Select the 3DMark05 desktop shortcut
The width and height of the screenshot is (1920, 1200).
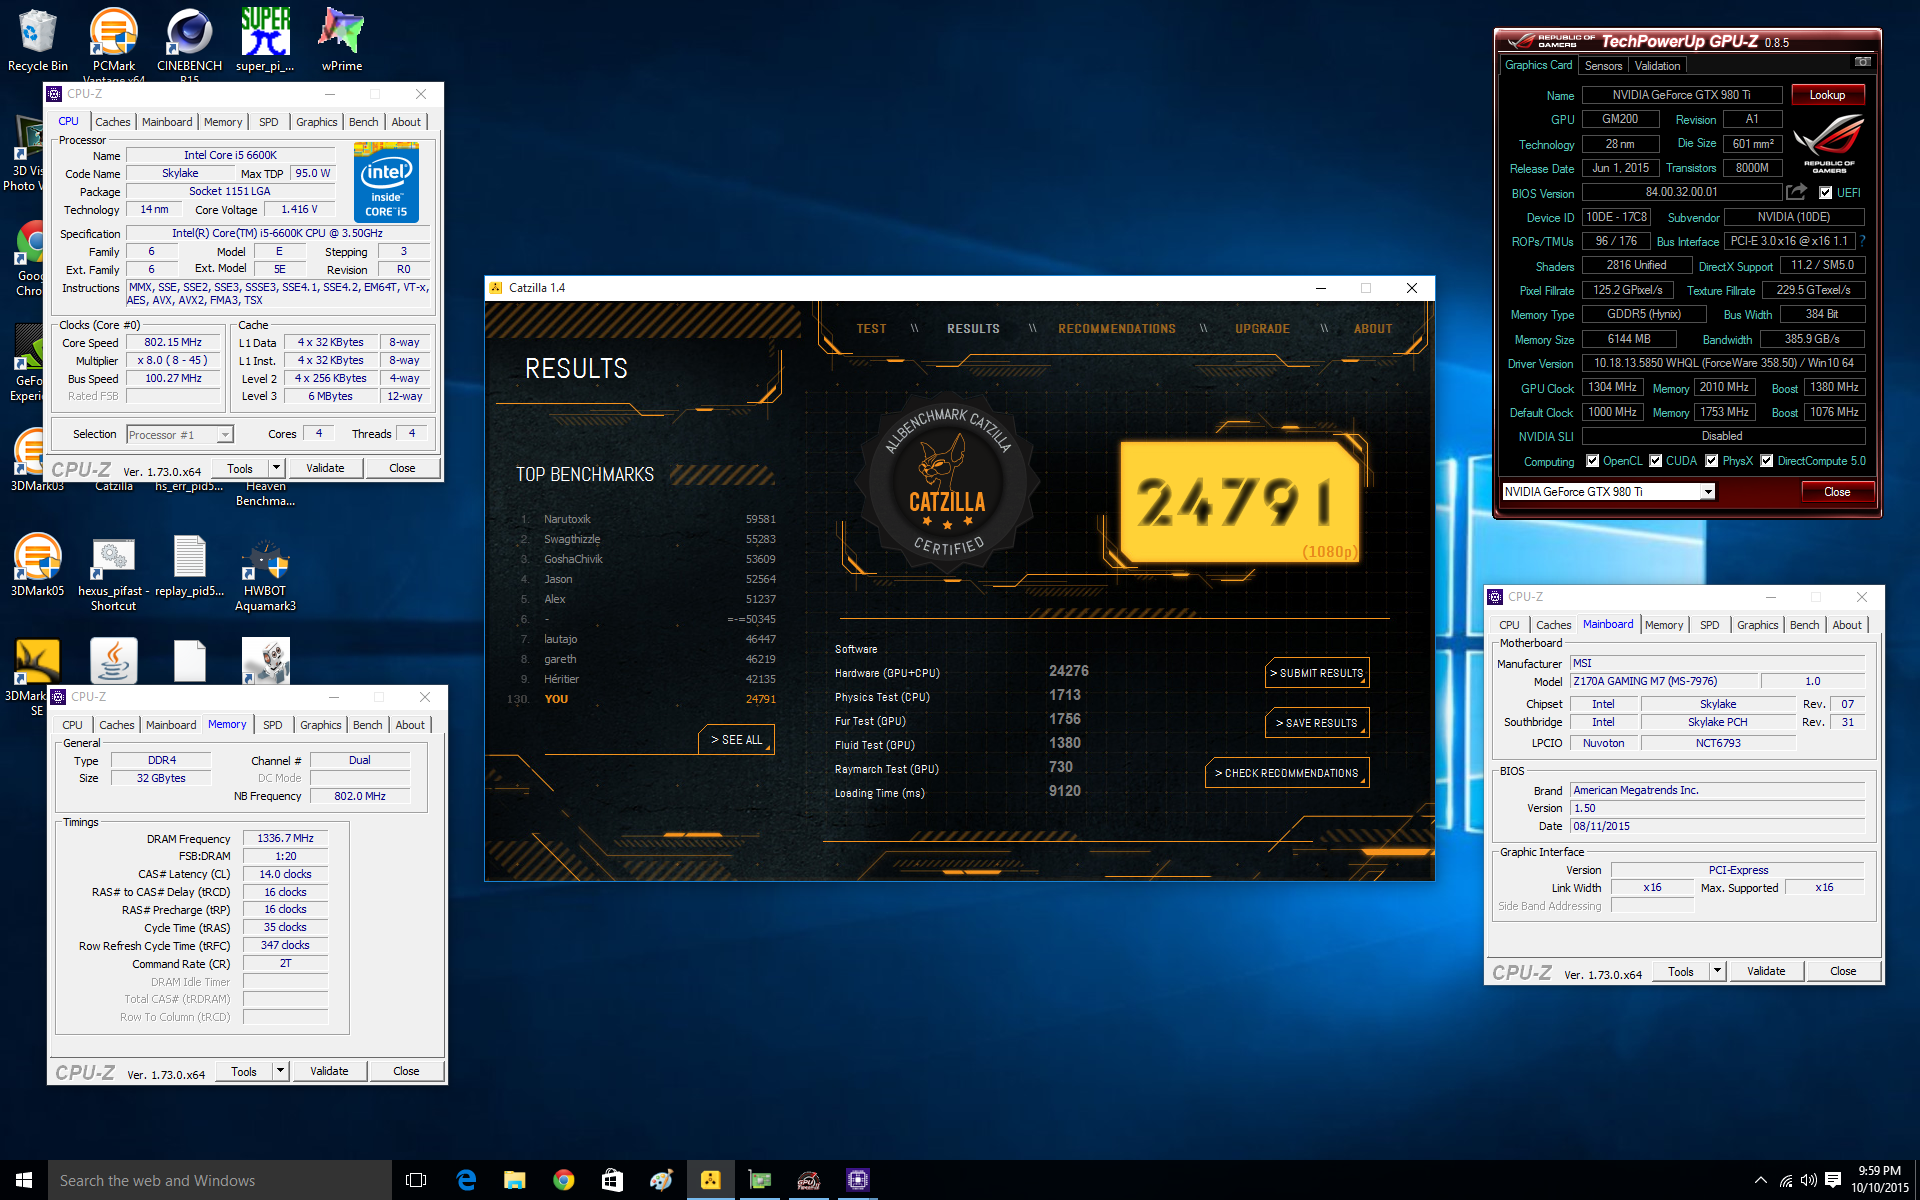[x=38, y=566]
